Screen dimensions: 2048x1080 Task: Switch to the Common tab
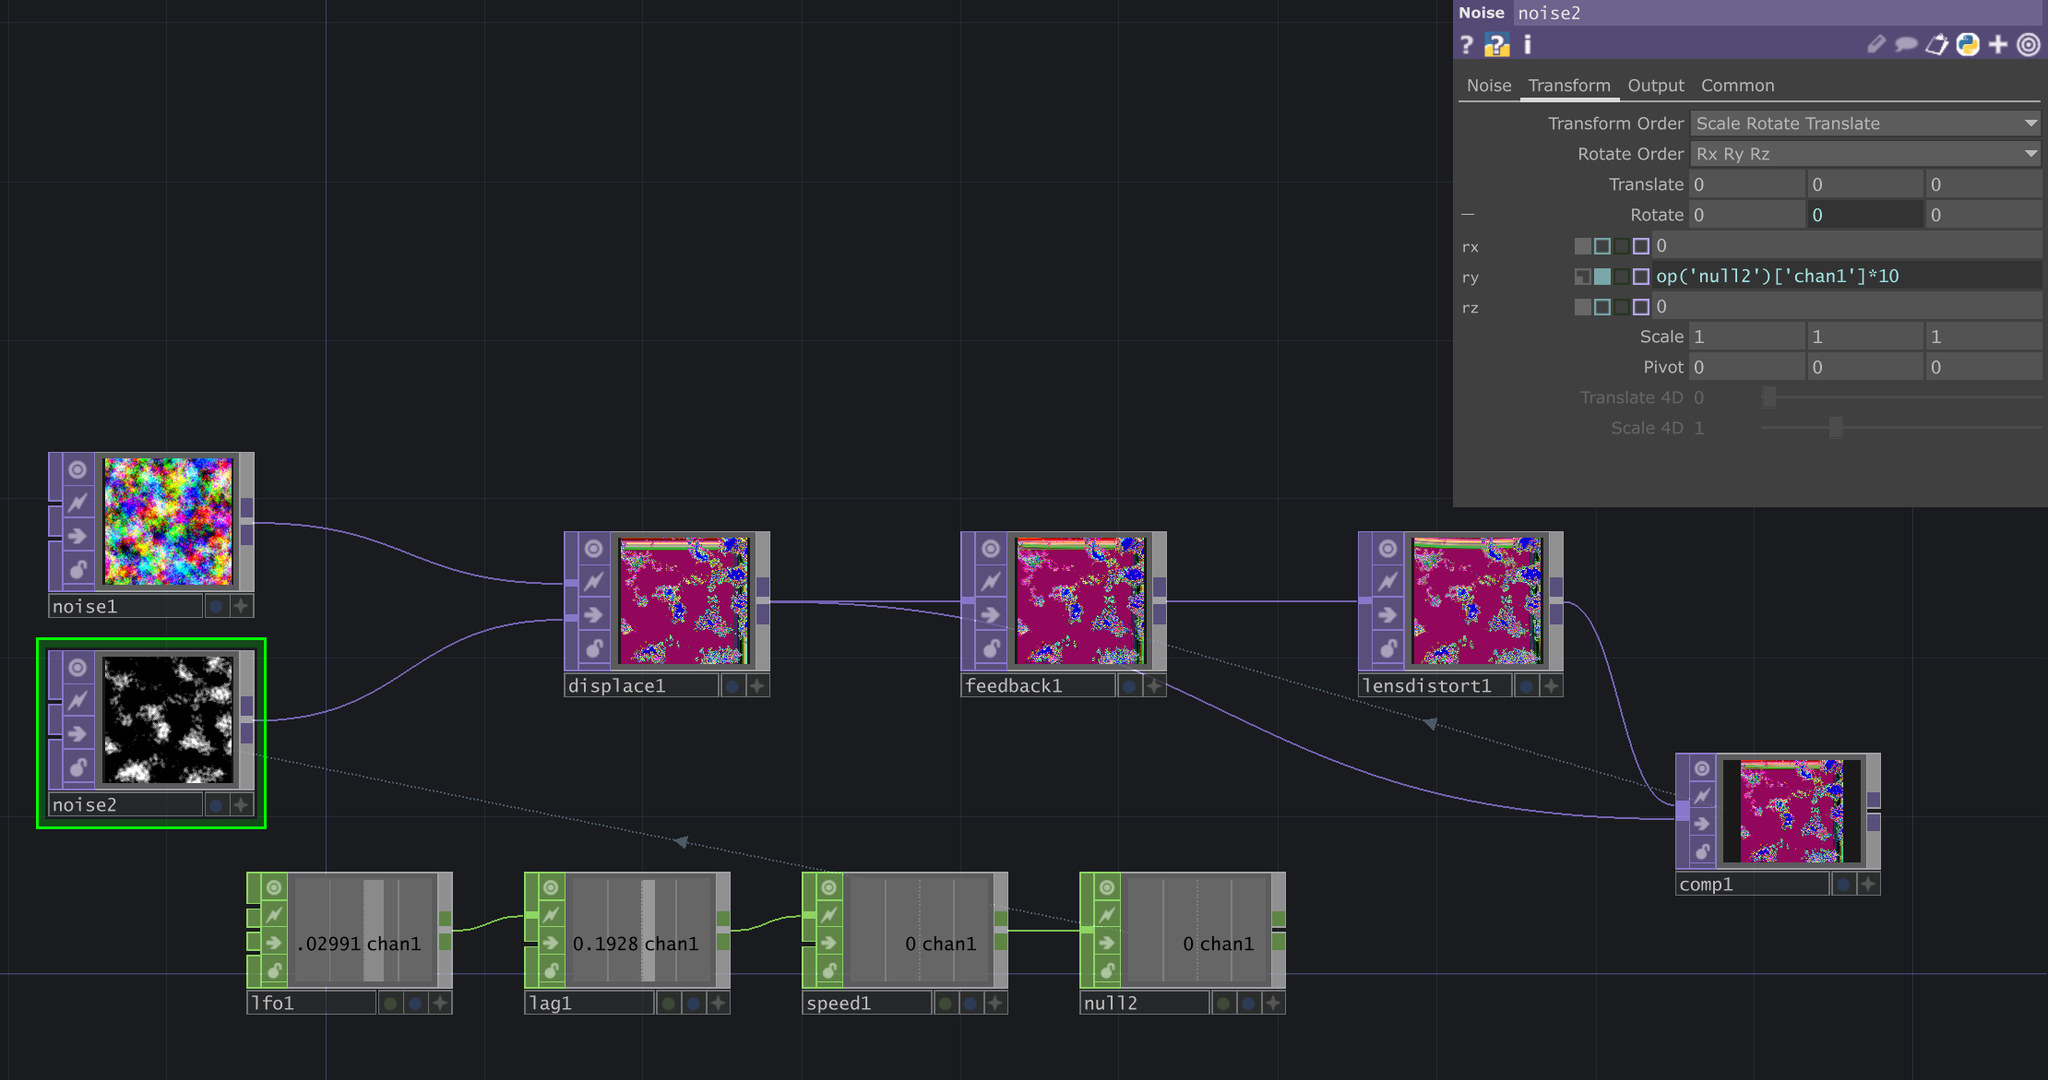(x=1737, y=86)
